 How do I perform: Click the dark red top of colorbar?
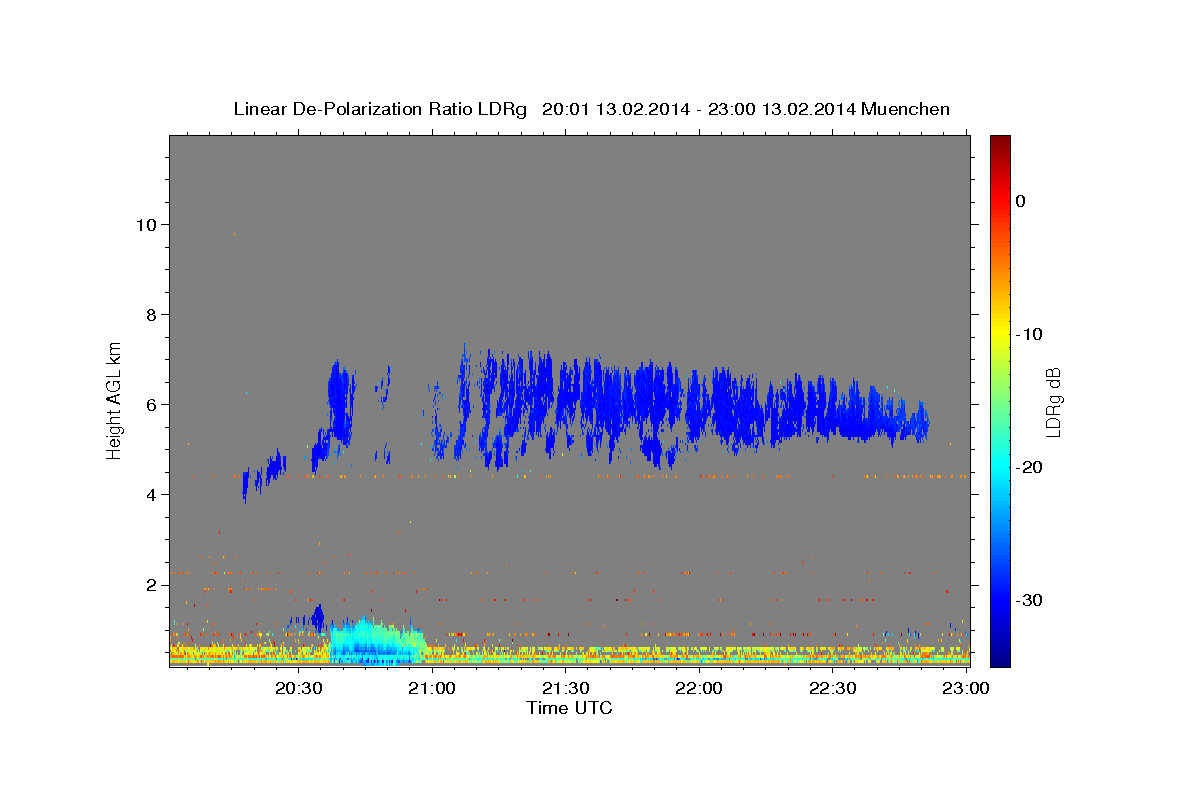1000,143
